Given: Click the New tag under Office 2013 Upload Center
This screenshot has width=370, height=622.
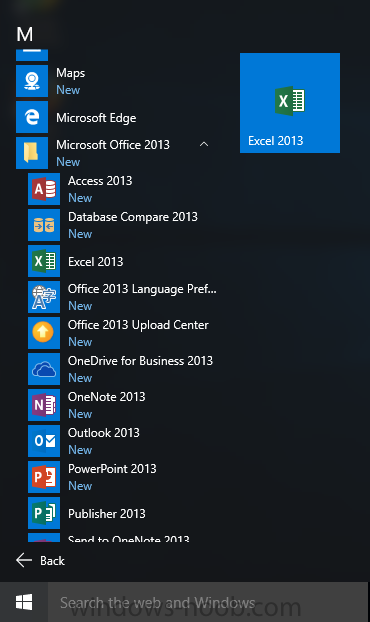Looking at the screenshot, I should click(x=80, y=342).
